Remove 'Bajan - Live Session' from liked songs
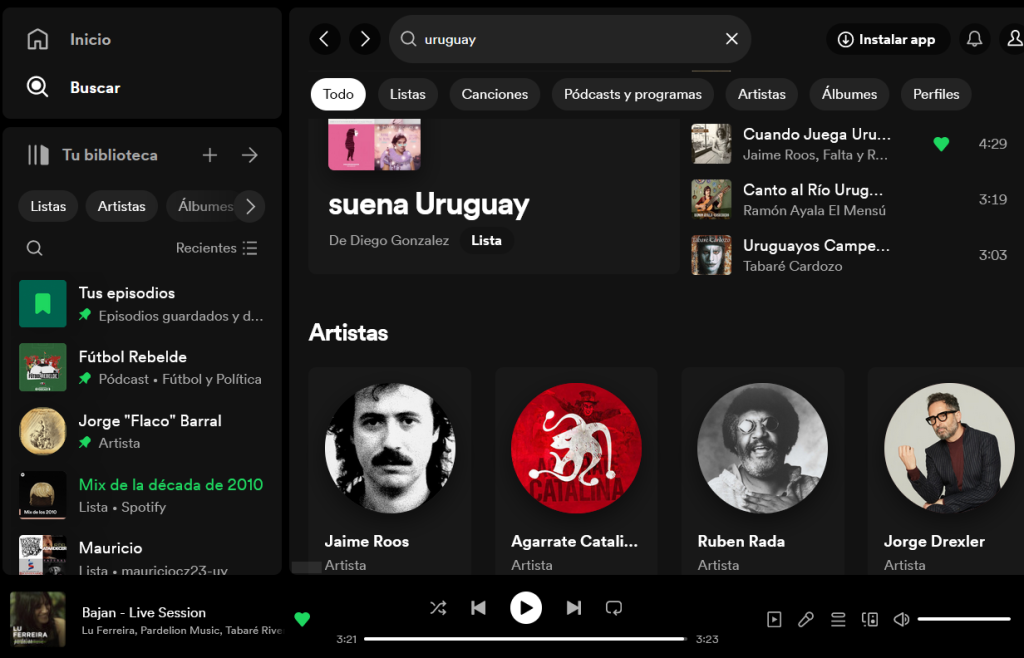1024x658 pixels. click(x=303, y=620)
